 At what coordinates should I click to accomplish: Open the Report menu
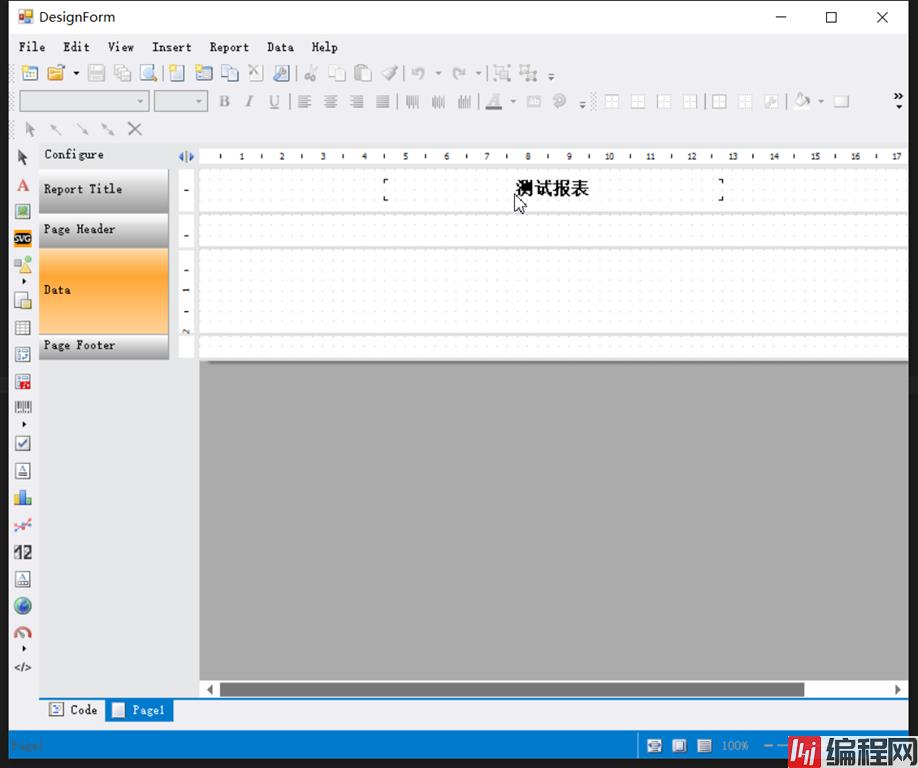tap(229, 47)
